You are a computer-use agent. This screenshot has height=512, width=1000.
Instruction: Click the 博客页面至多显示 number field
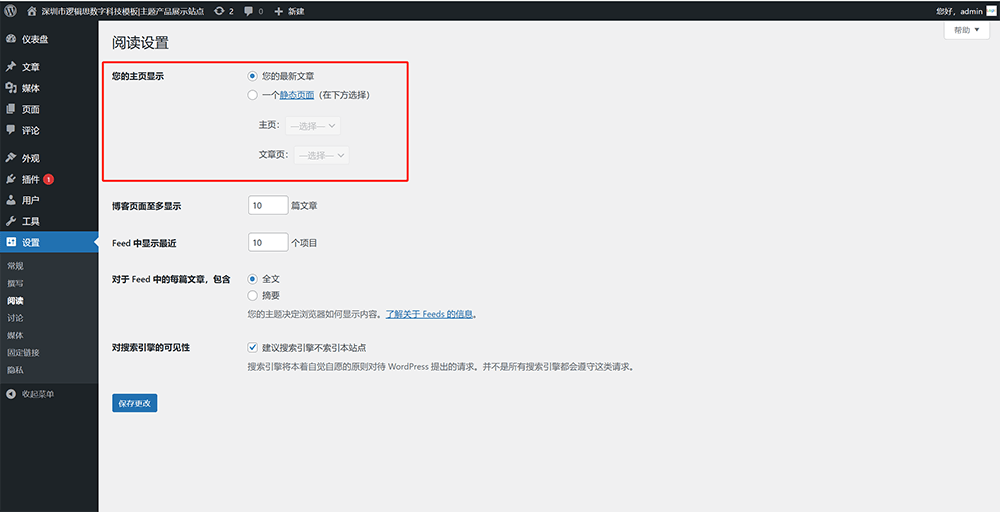[x=268, y=205]
